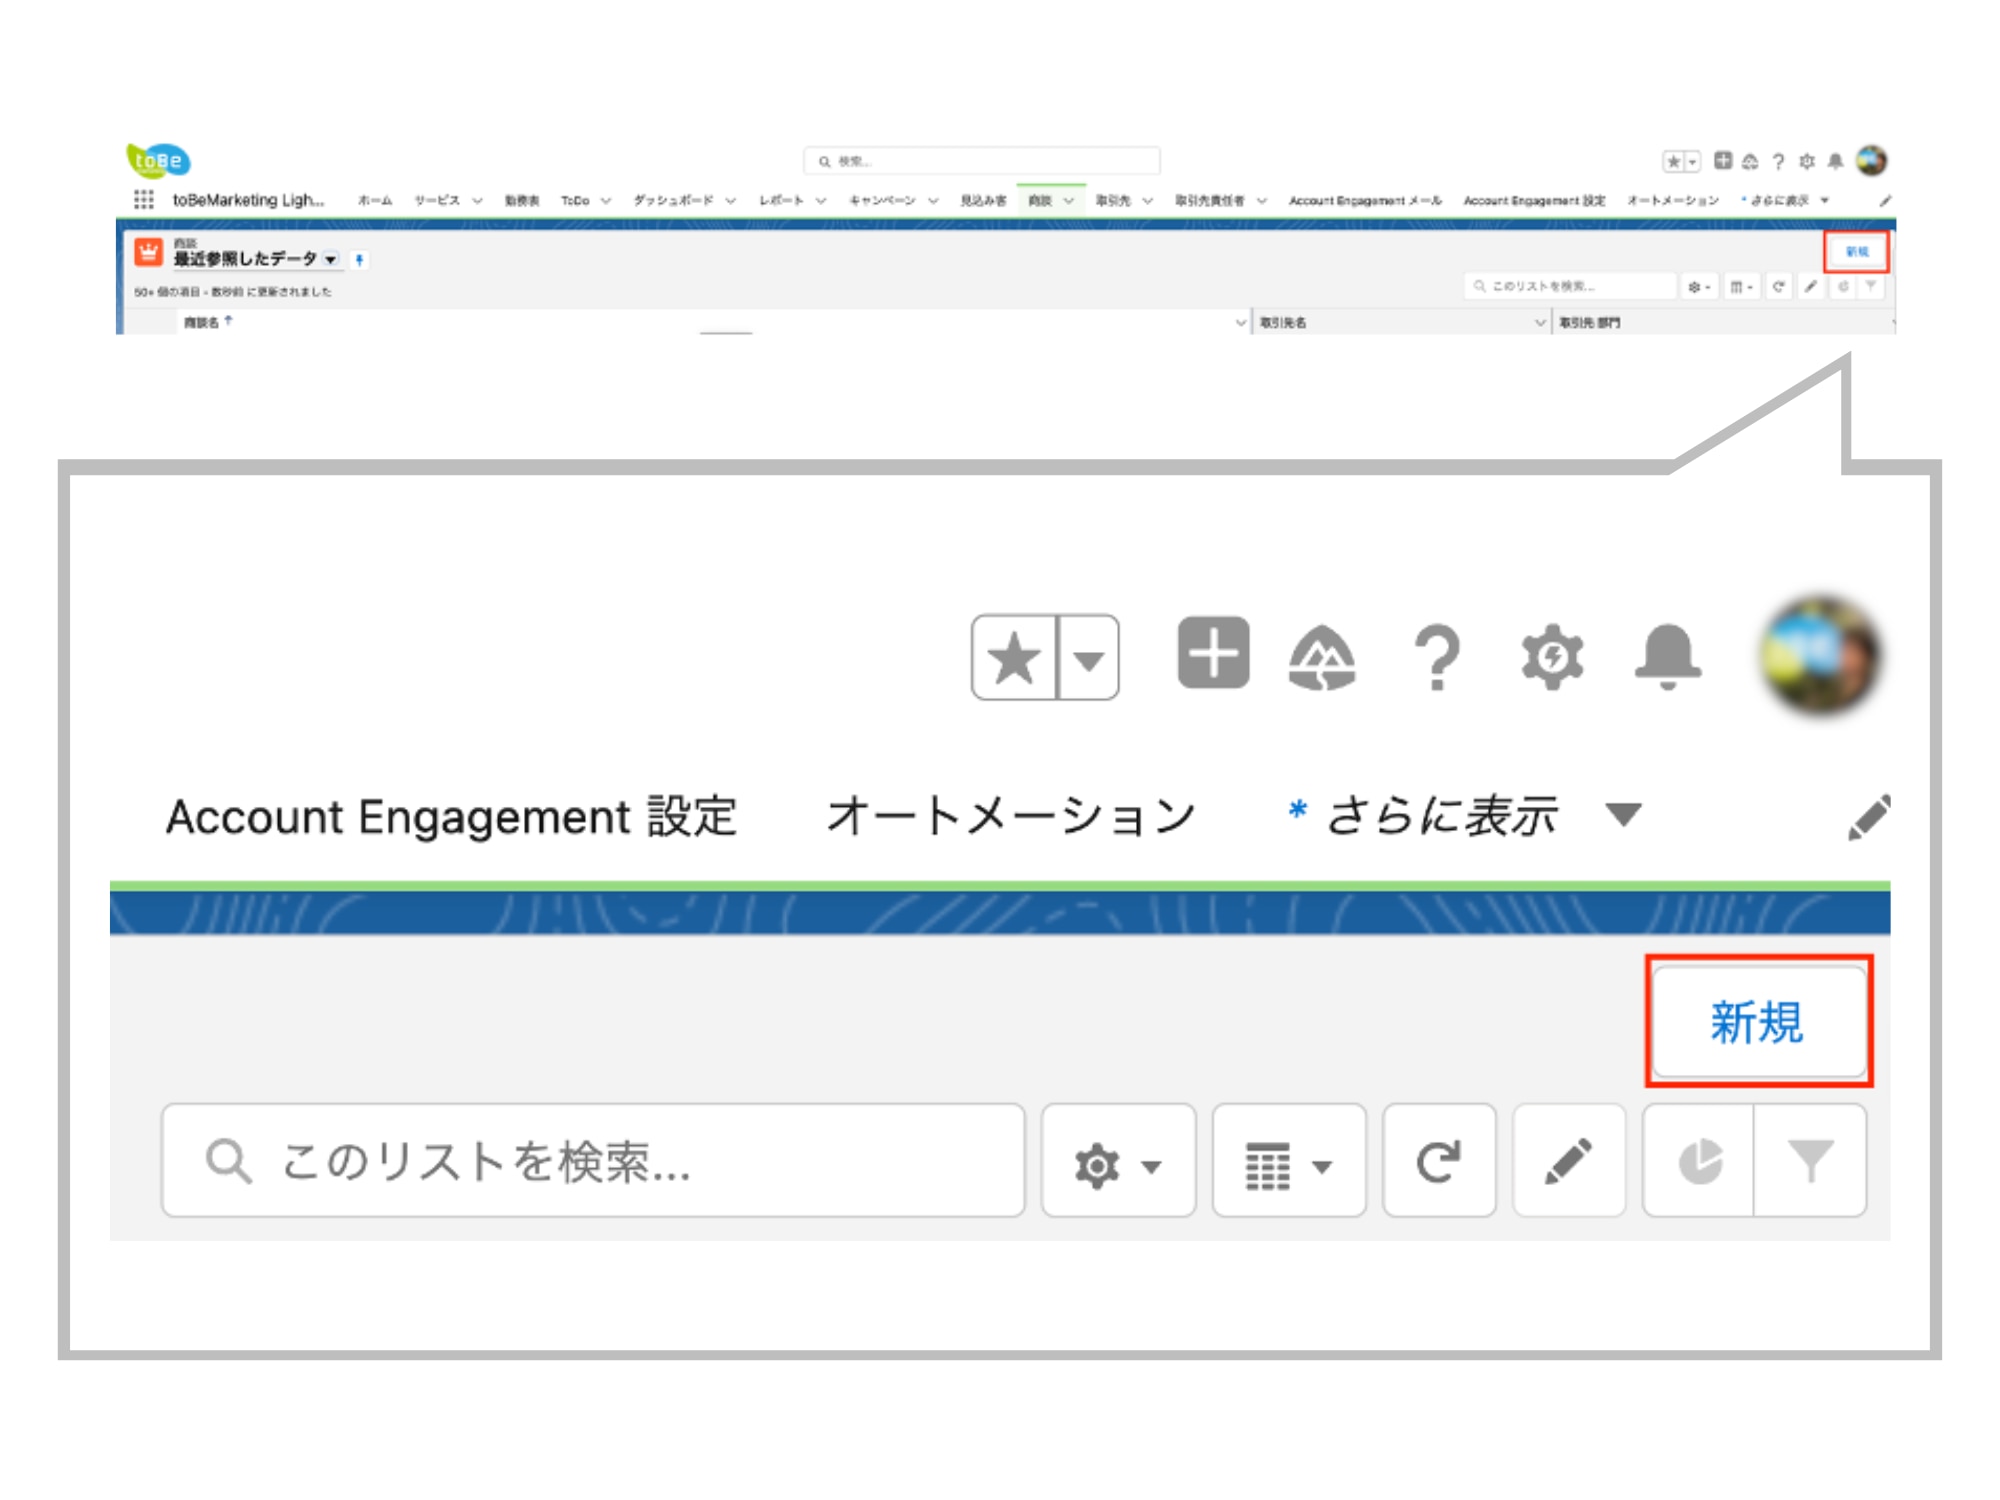
Task: Click the 取引先 部門 column header
Action: pos(1590,322)
